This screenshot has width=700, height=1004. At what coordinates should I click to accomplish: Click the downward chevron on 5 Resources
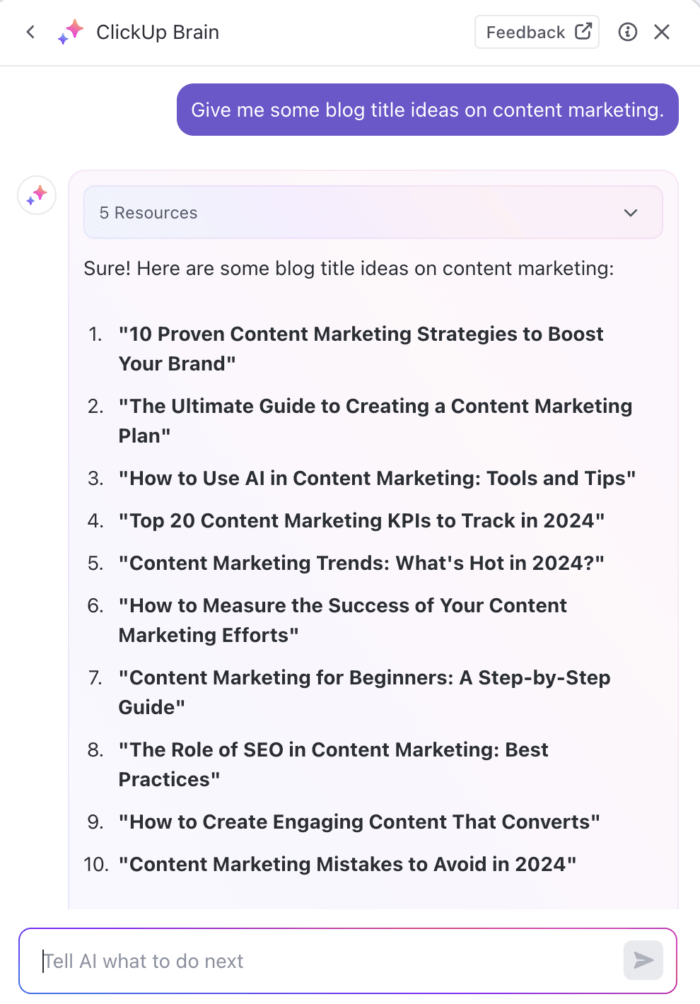[x=631, y=213]
